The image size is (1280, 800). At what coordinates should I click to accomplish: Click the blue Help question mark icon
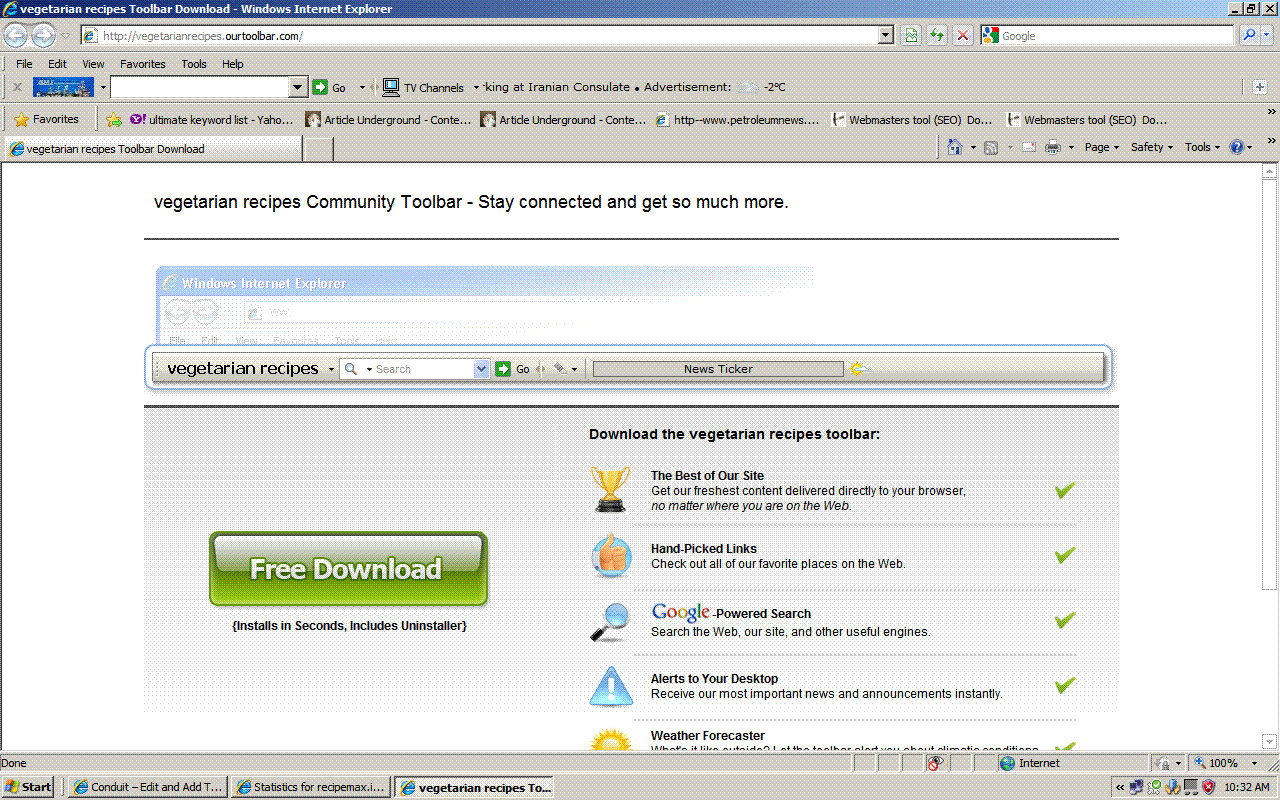[x=1237, y=147]
